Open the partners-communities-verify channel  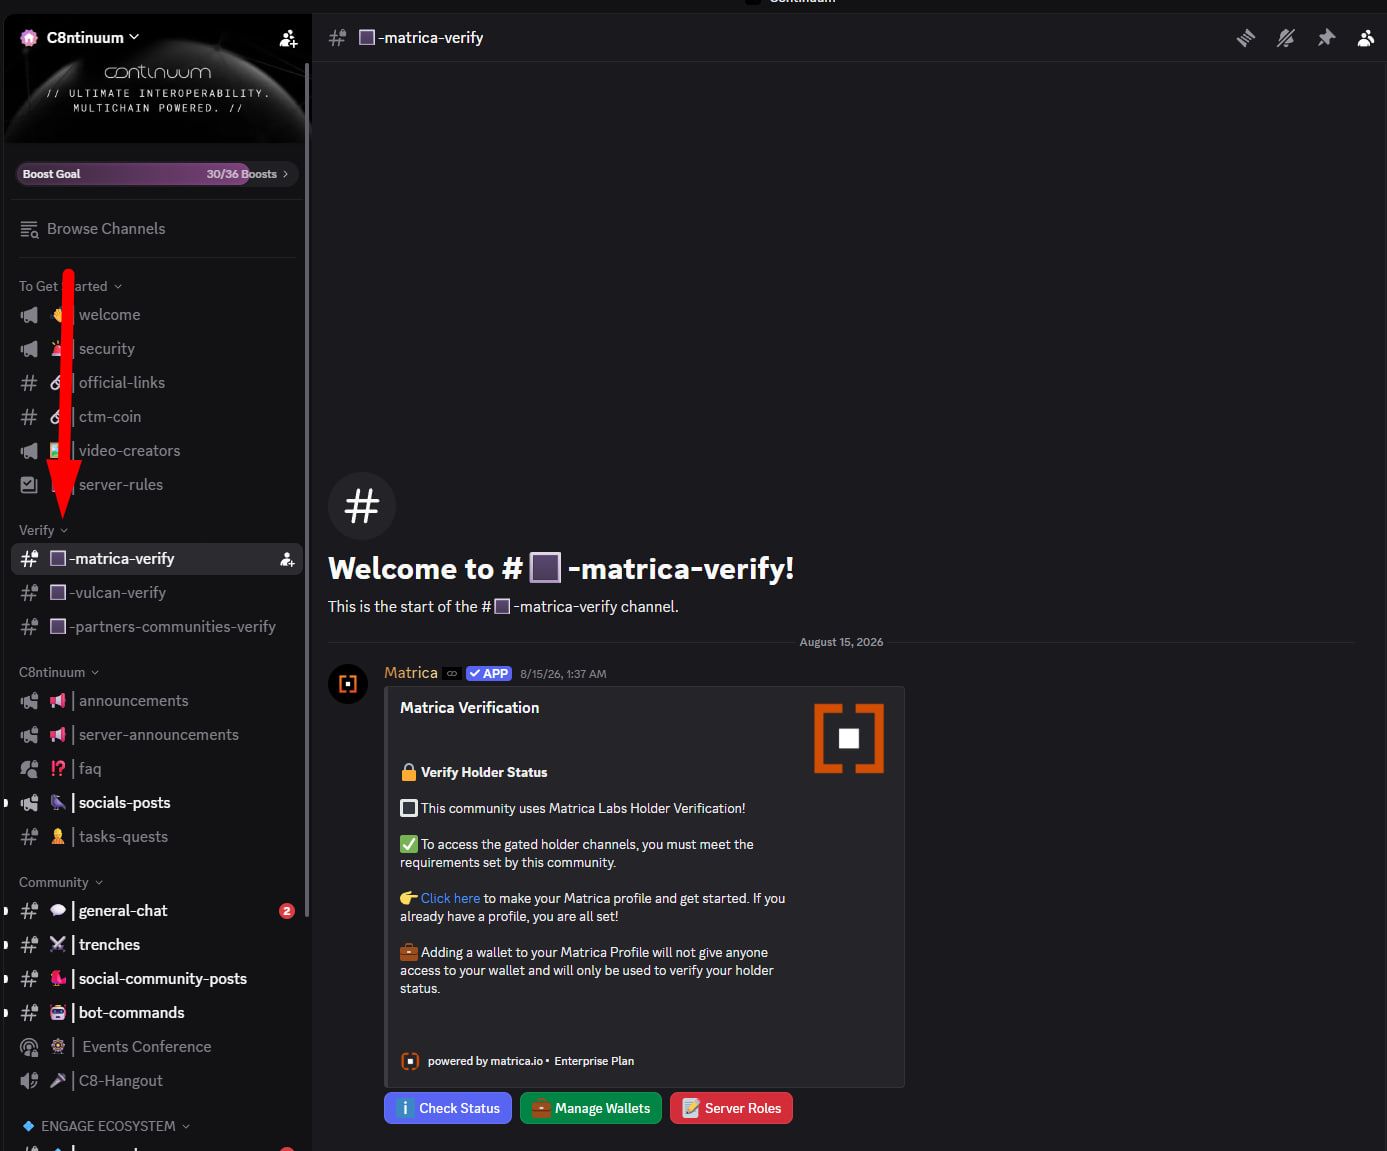click(157, 627)
